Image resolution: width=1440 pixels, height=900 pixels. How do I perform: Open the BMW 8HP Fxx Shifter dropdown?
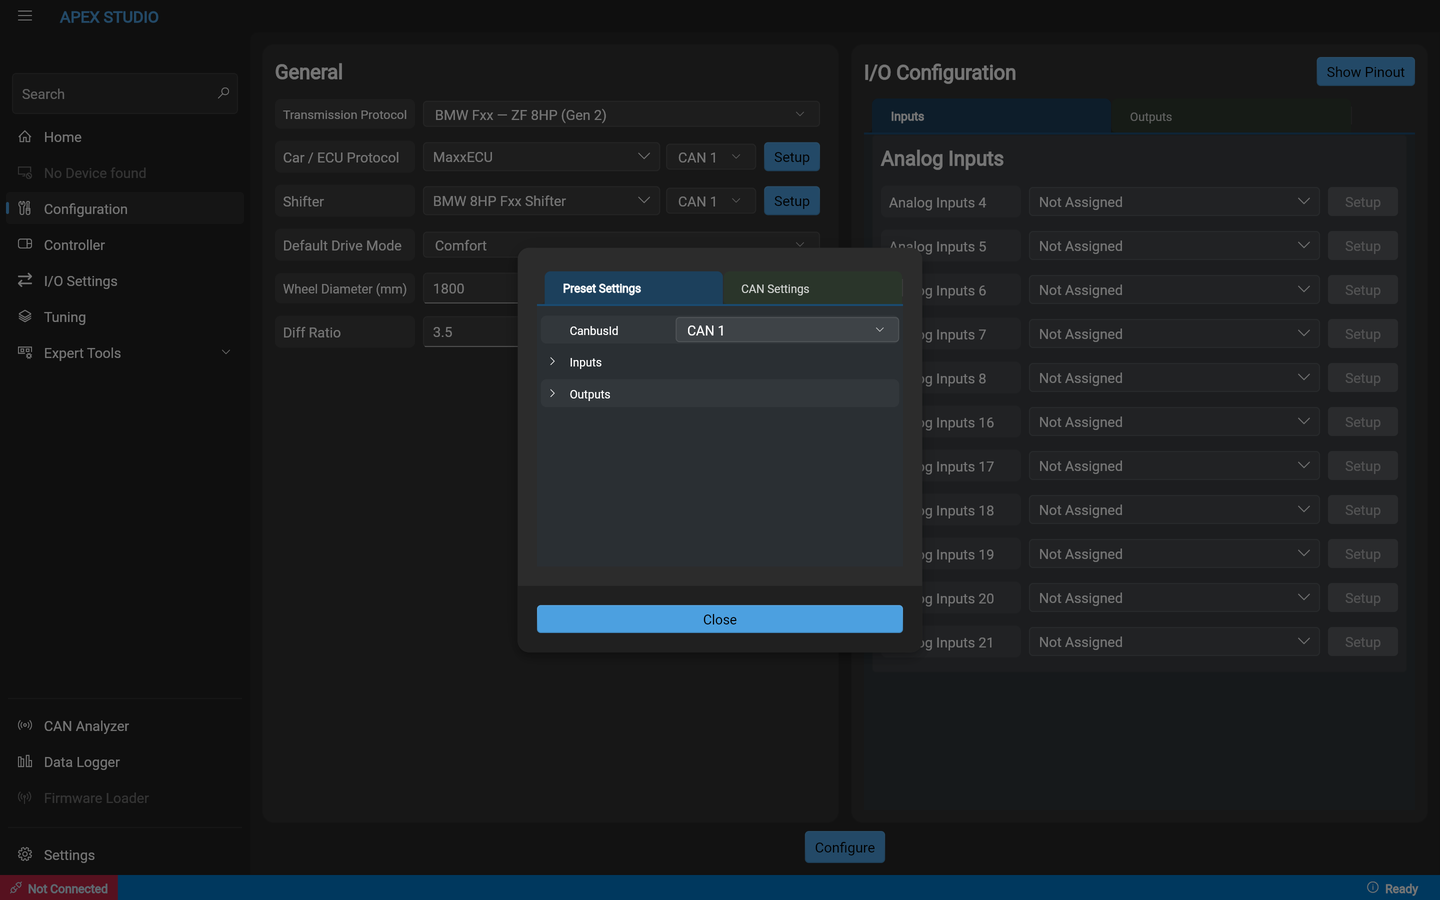coord(541,201)
